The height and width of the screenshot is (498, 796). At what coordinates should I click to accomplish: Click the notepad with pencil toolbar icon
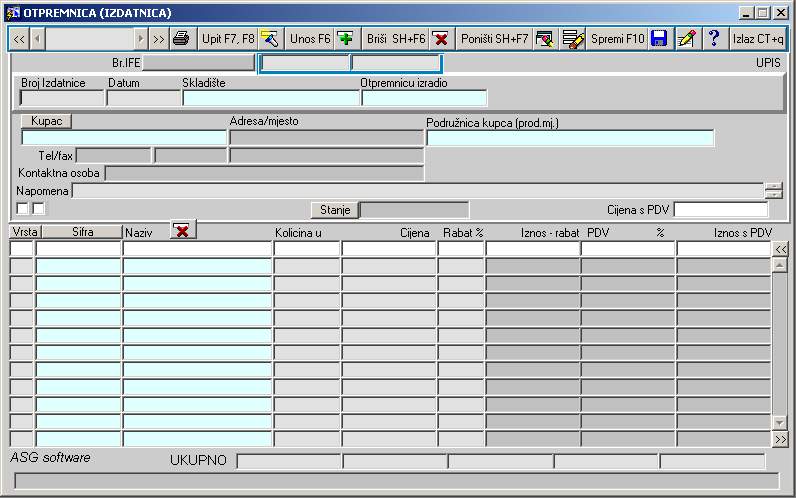coord(686,39)
